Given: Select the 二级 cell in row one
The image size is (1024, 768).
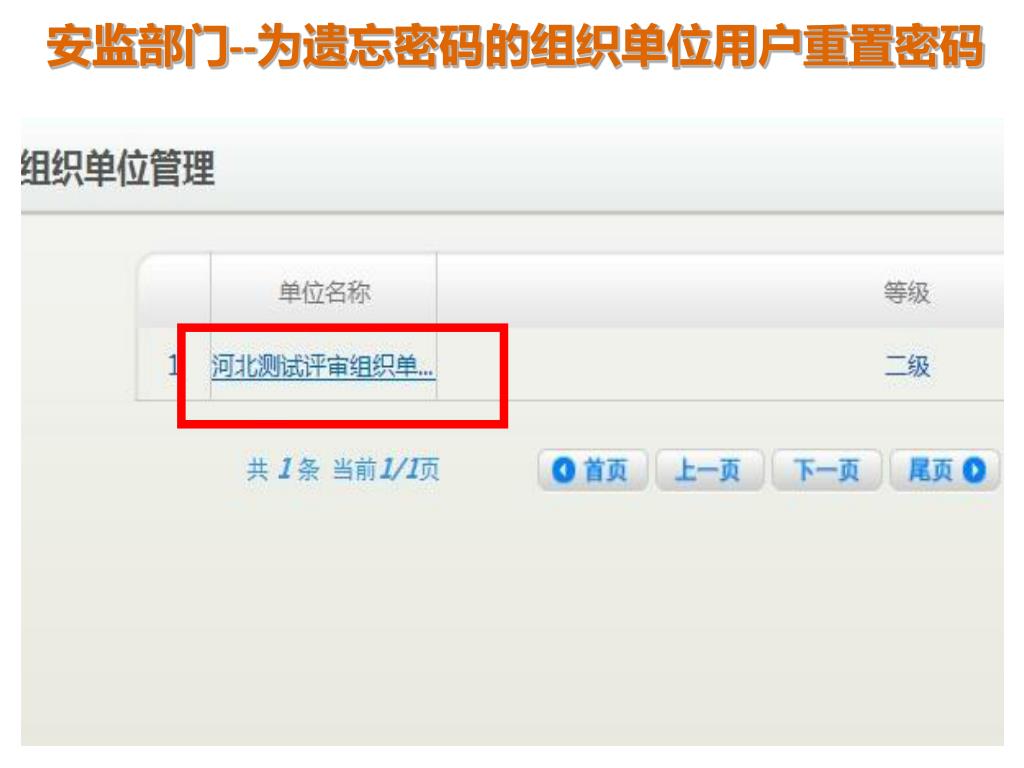Looking at the screenshot, I should (x=906, y=366).
